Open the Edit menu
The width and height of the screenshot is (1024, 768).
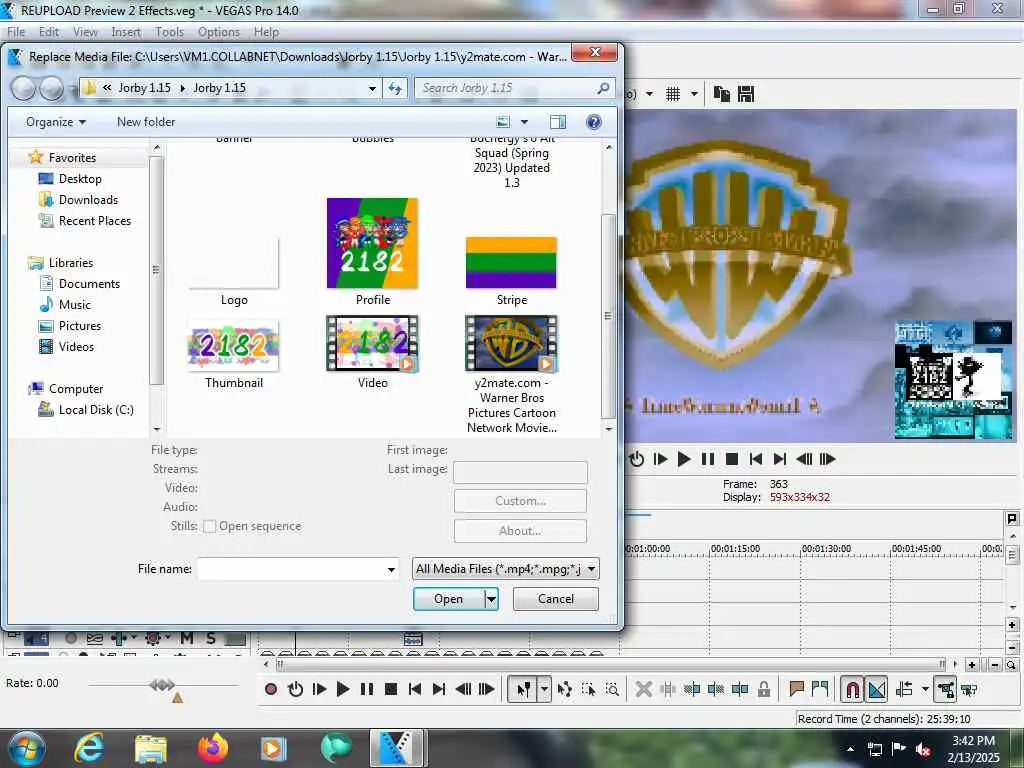[x=49, y=32]
